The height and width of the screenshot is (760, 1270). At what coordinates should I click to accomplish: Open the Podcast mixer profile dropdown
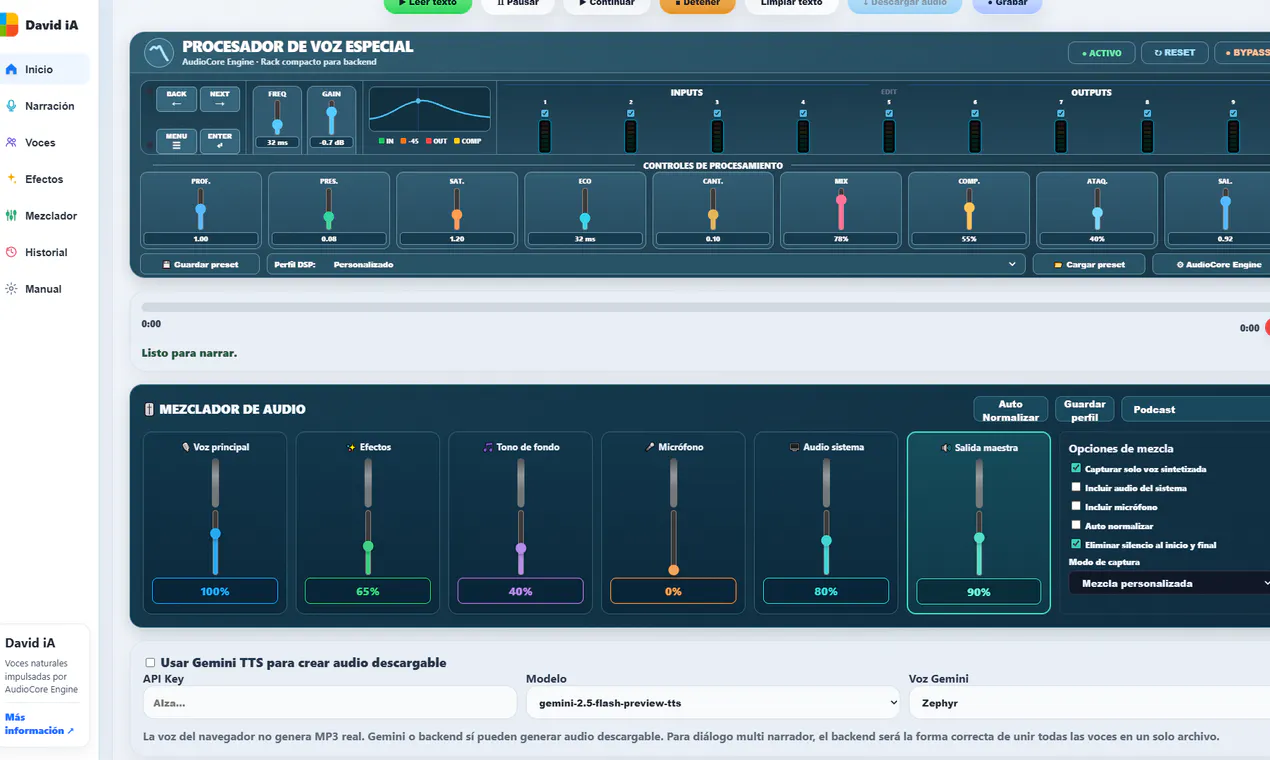pos(1196,410)
